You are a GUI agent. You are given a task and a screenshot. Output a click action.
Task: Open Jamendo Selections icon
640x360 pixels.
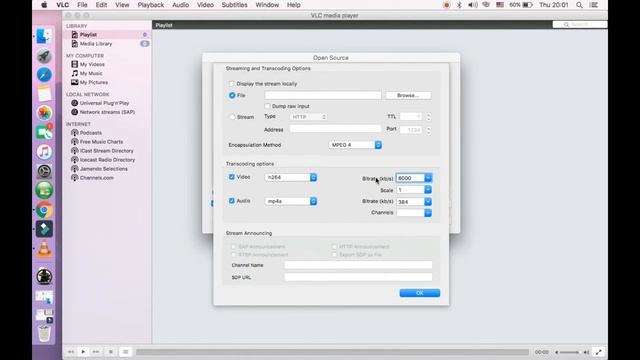[x=75, y=169]
